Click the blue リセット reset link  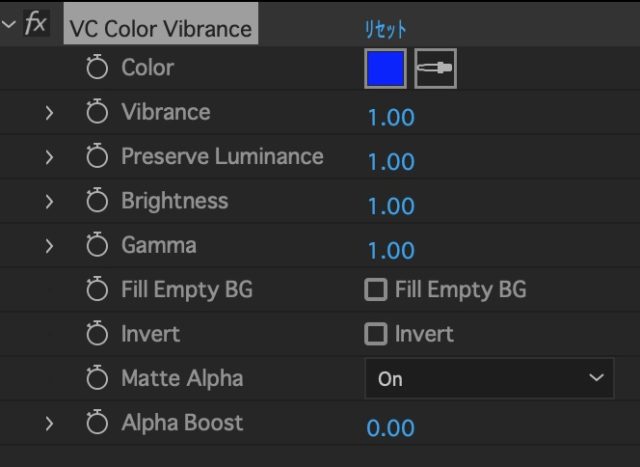click(x=385, y=29)
